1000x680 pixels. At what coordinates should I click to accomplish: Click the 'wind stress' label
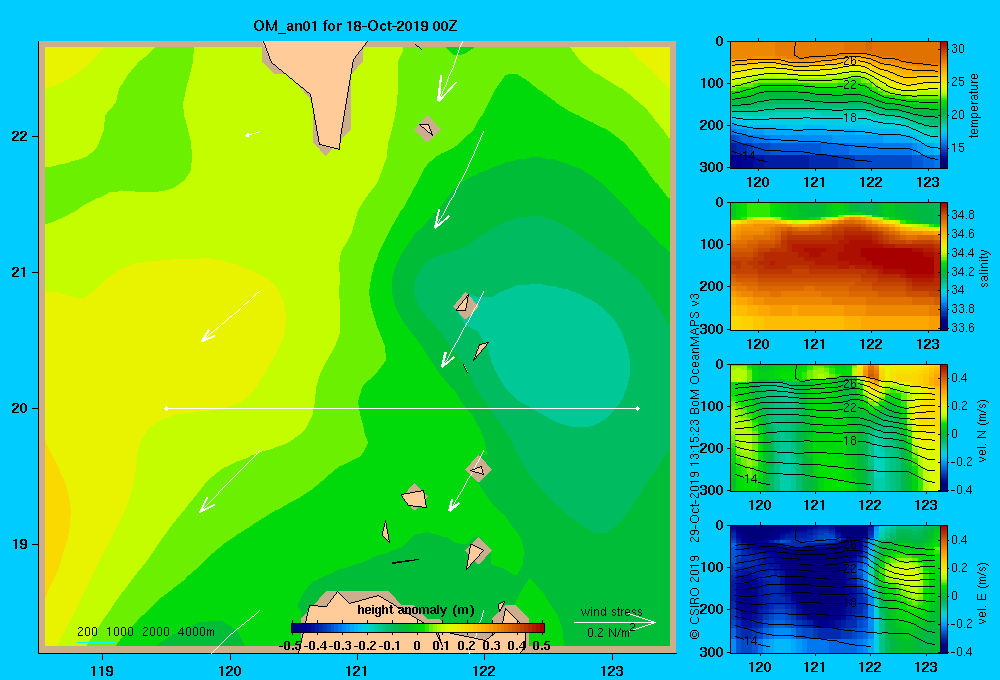point(611,612)
